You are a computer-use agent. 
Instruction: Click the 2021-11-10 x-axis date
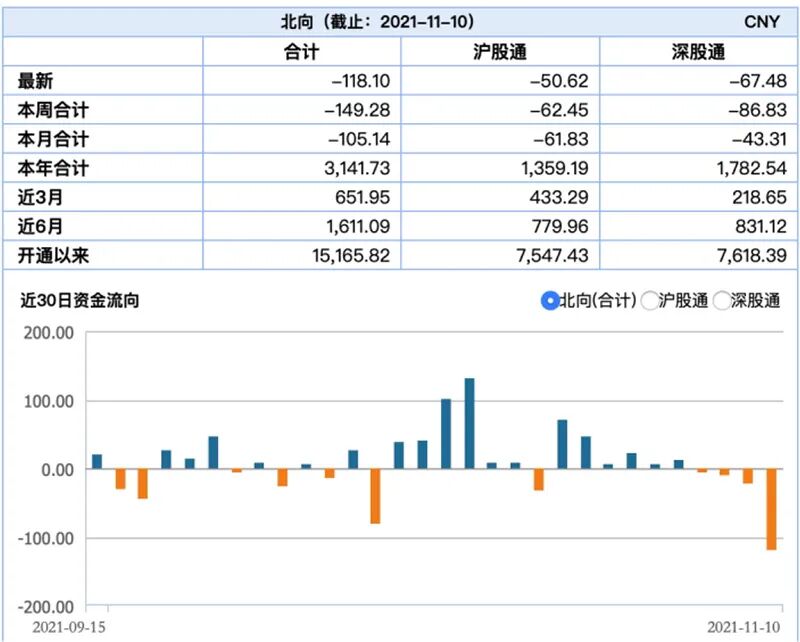click(x=743, y=627)
